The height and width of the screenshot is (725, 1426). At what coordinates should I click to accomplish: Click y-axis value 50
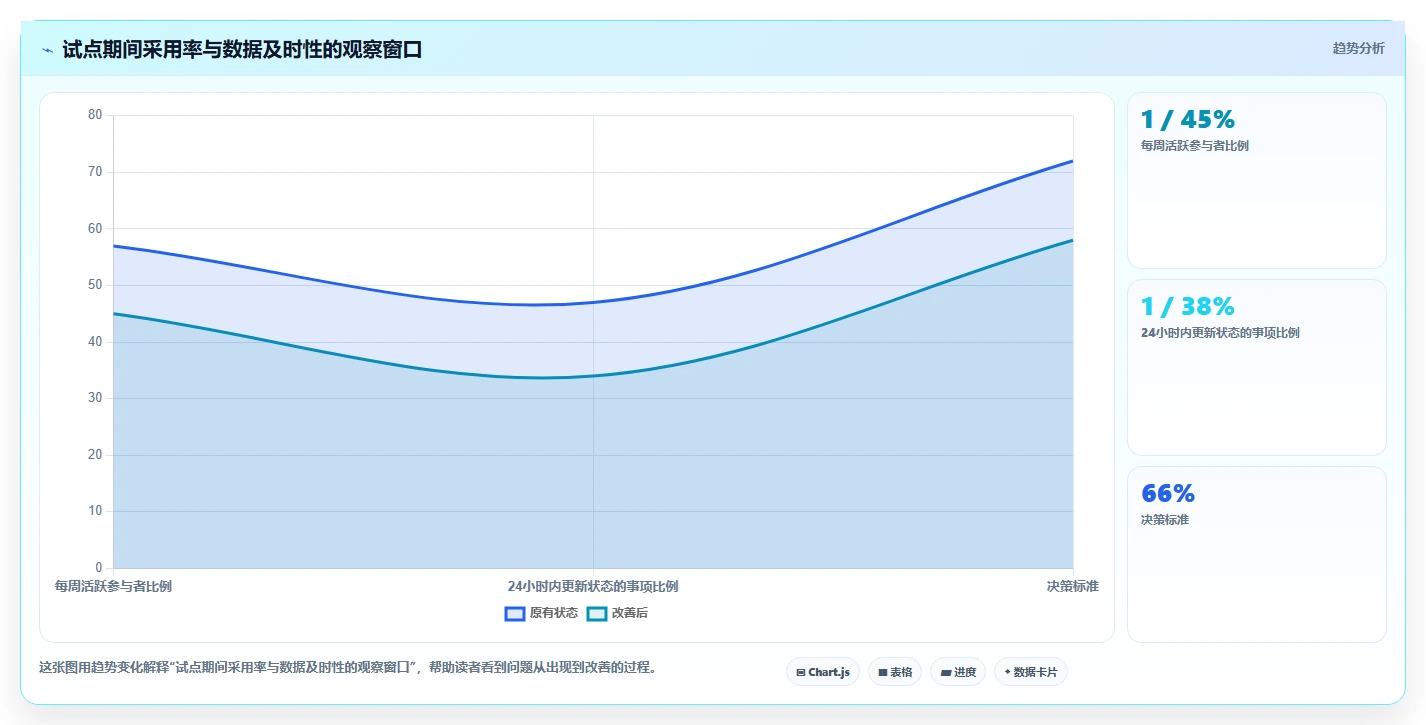(x=95, y=285)
